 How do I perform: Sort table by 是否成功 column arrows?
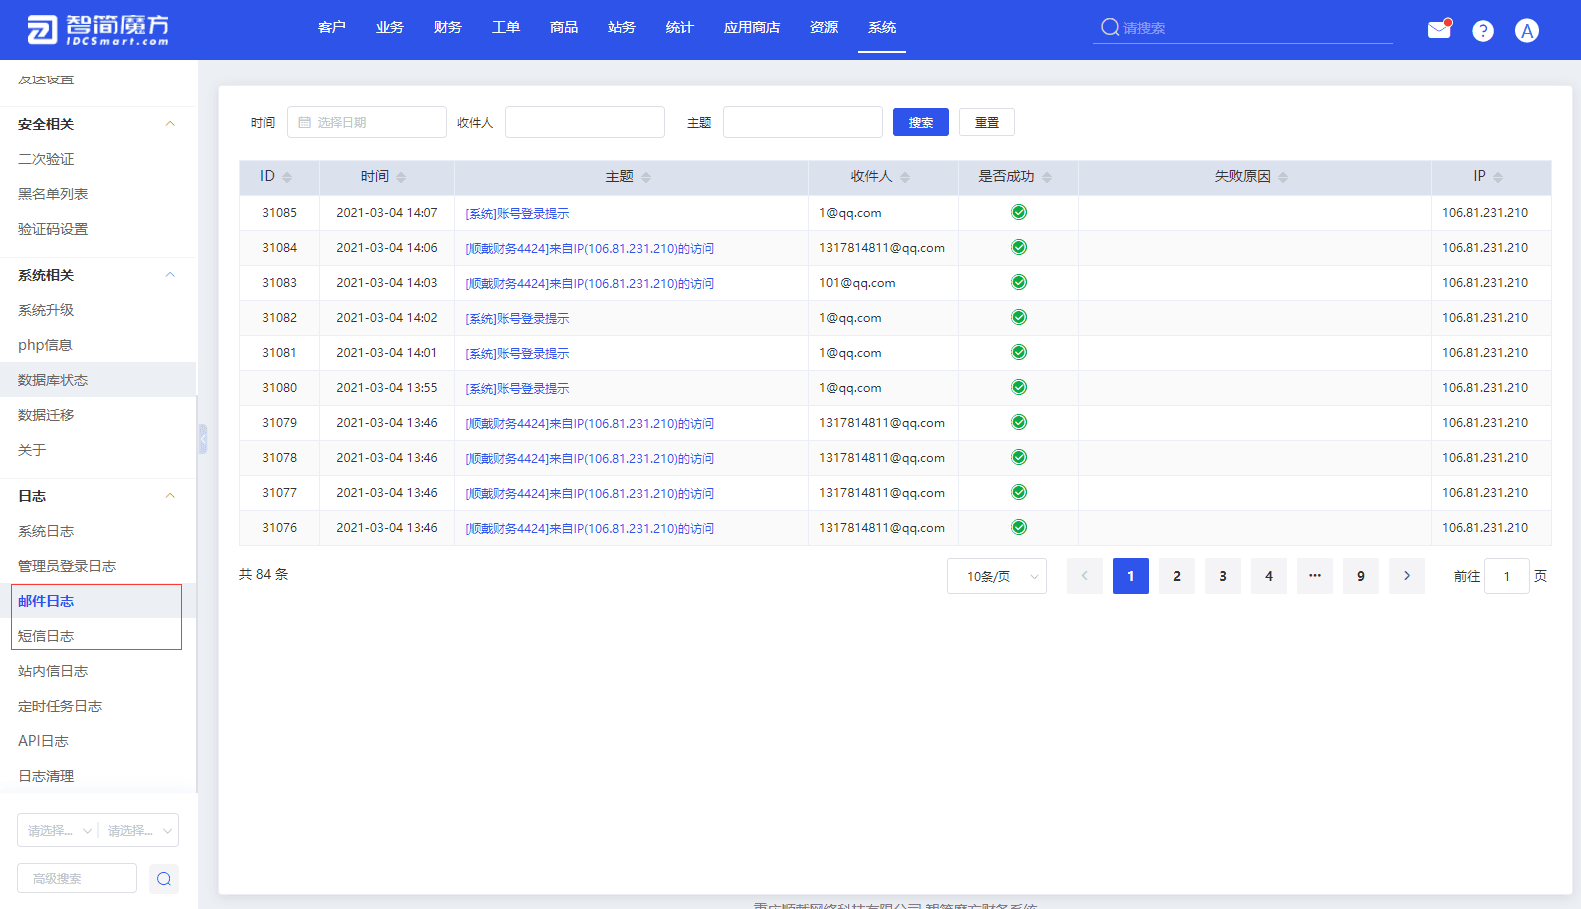point(1047,177)
